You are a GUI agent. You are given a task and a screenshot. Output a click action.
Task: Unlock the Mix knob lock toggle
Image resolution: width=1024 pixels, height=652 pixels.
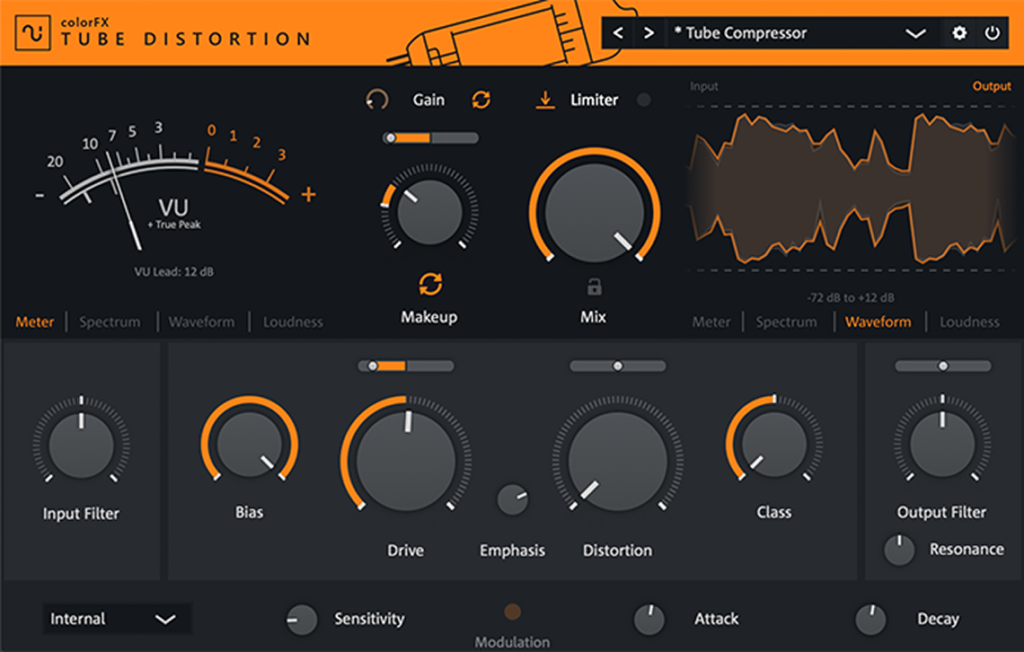click(x=593, y=287)
